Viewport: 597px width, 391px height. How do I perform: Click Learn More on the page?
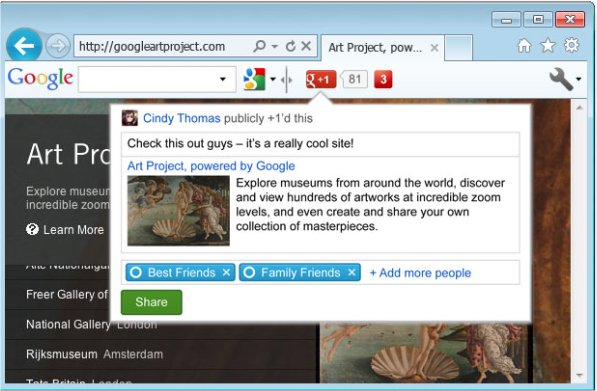click(73, 230)
